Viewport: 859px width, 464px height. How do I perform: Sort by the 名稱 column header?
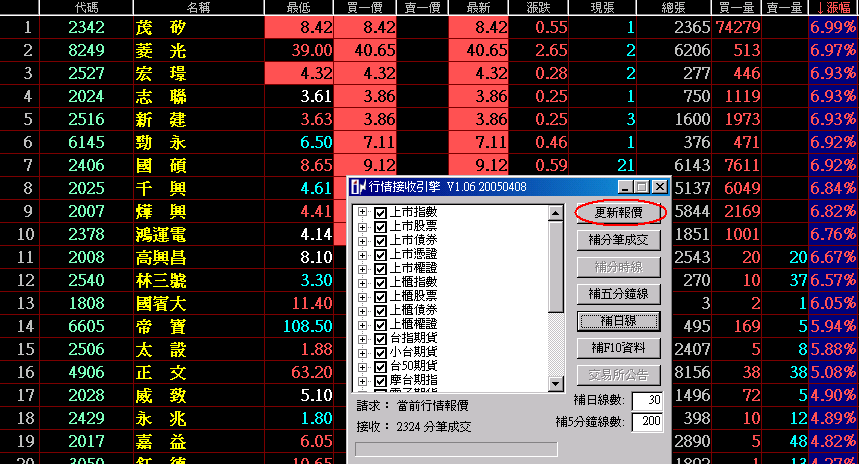click(x=198, y=7)
